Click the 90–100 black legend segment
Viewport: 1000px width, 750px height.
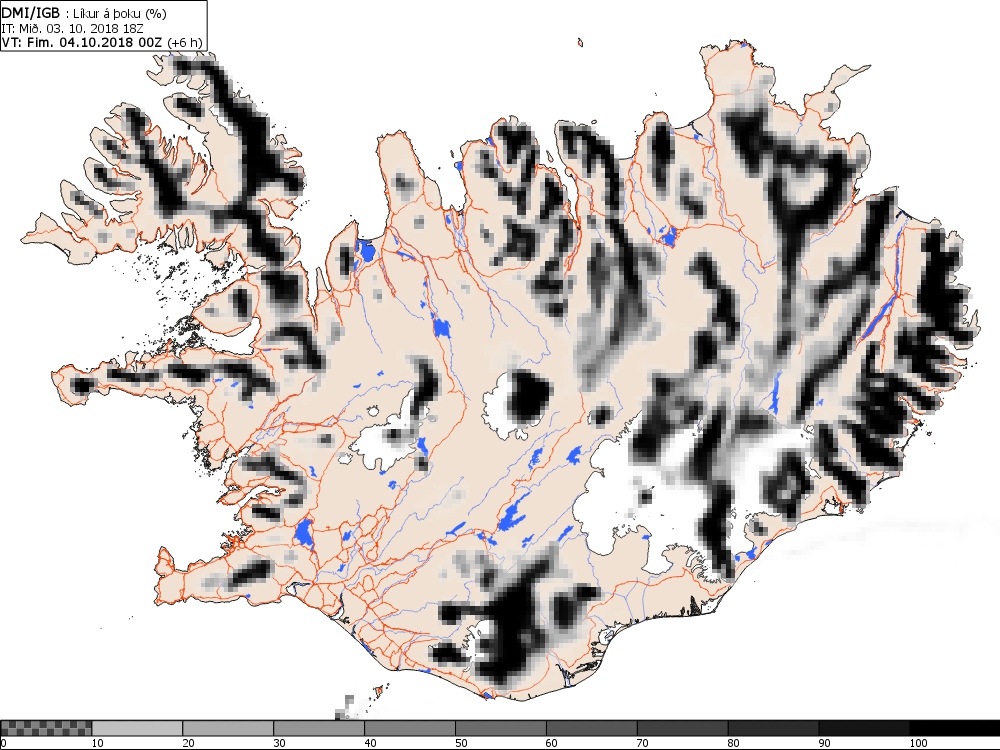[x=864, y=728]
